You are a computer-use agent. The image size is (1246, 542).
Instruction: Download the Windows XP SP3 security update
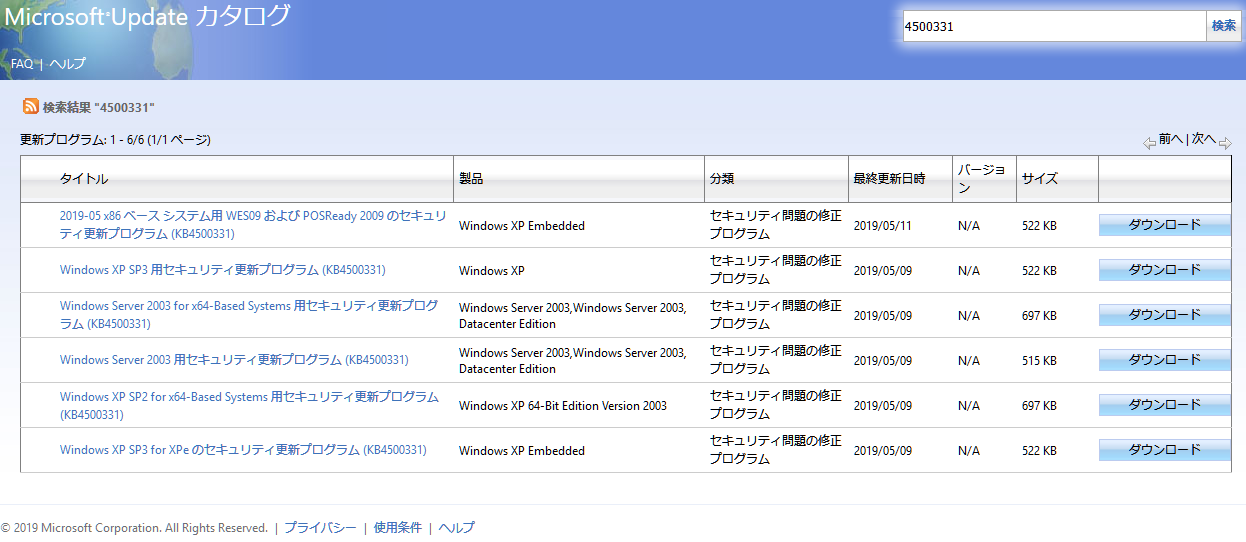tap(1165, 270)
